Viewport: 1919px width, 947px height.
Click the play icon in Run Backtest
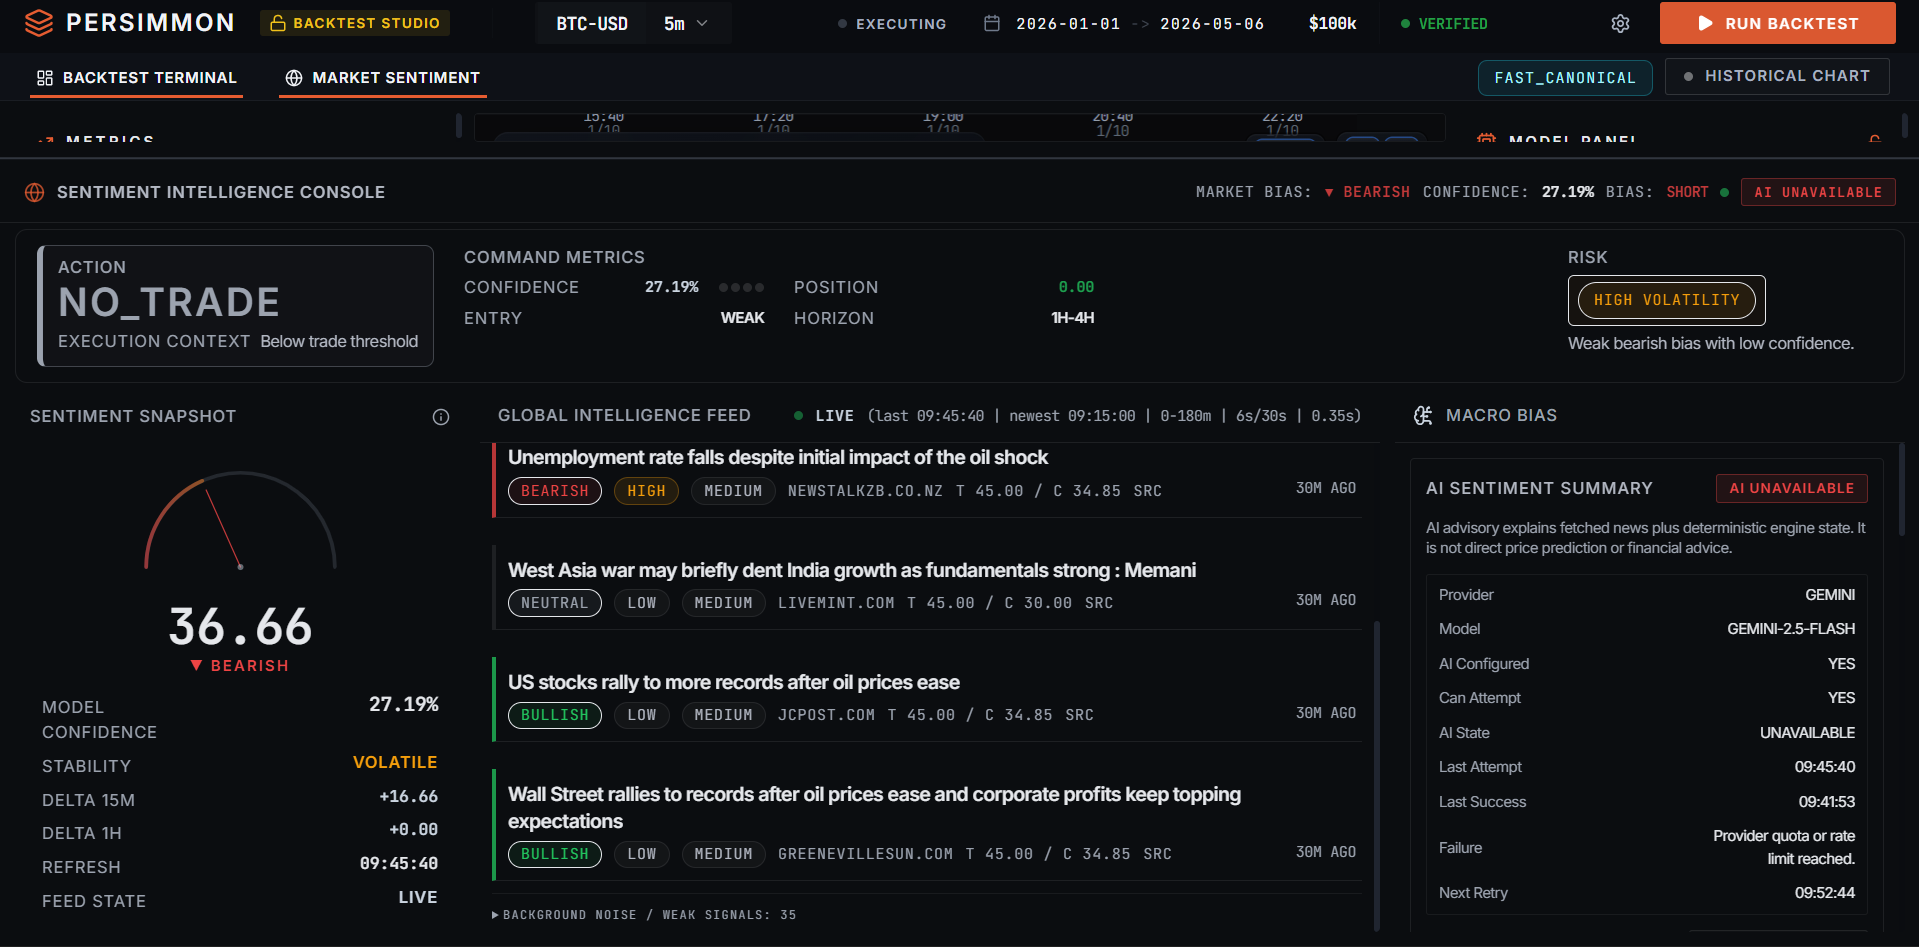[x=1705, y=23]
